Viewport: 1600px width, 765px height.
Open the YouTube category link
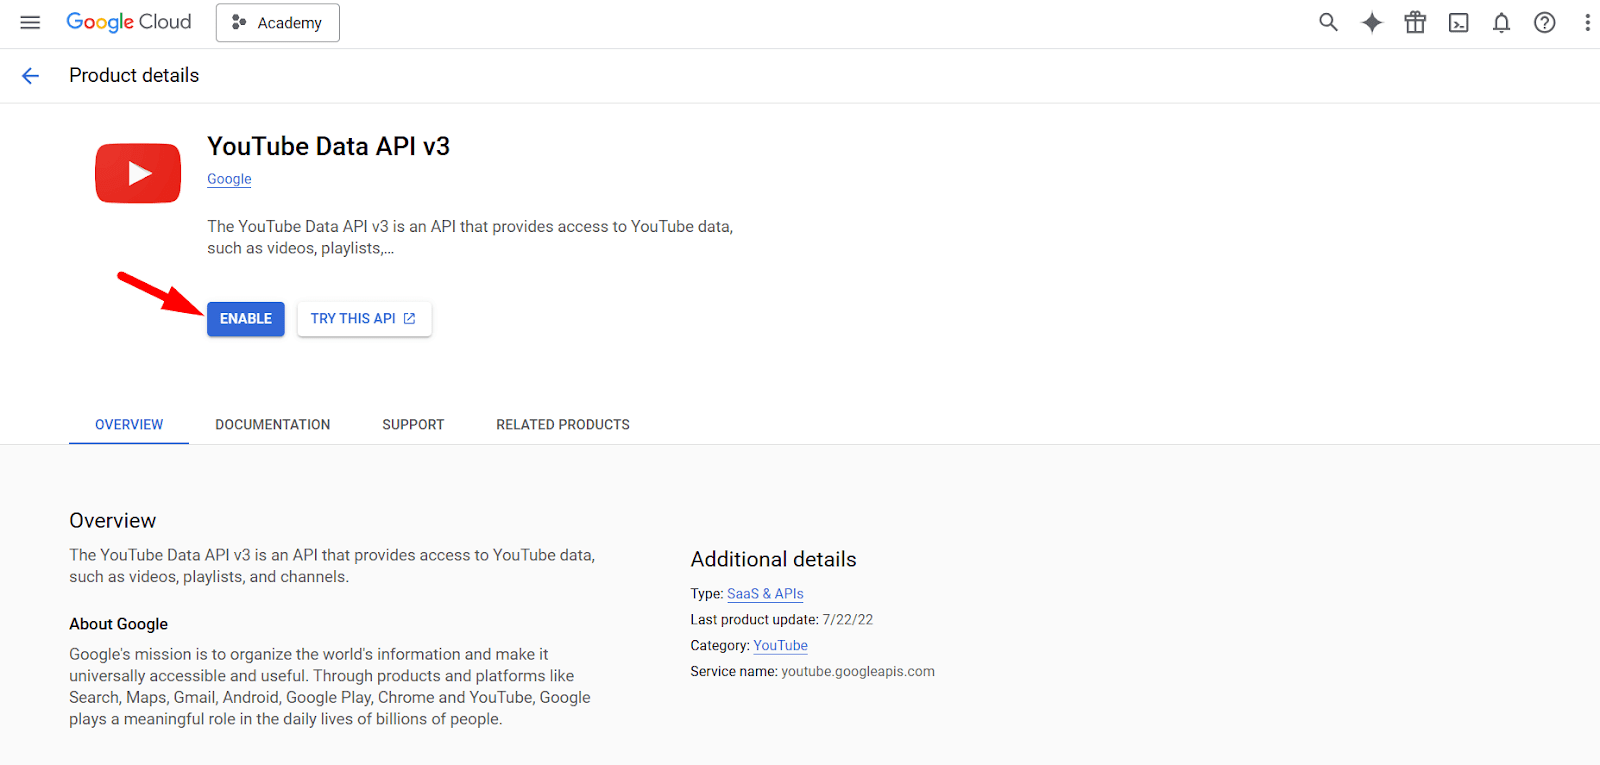[x=780, y=646]
